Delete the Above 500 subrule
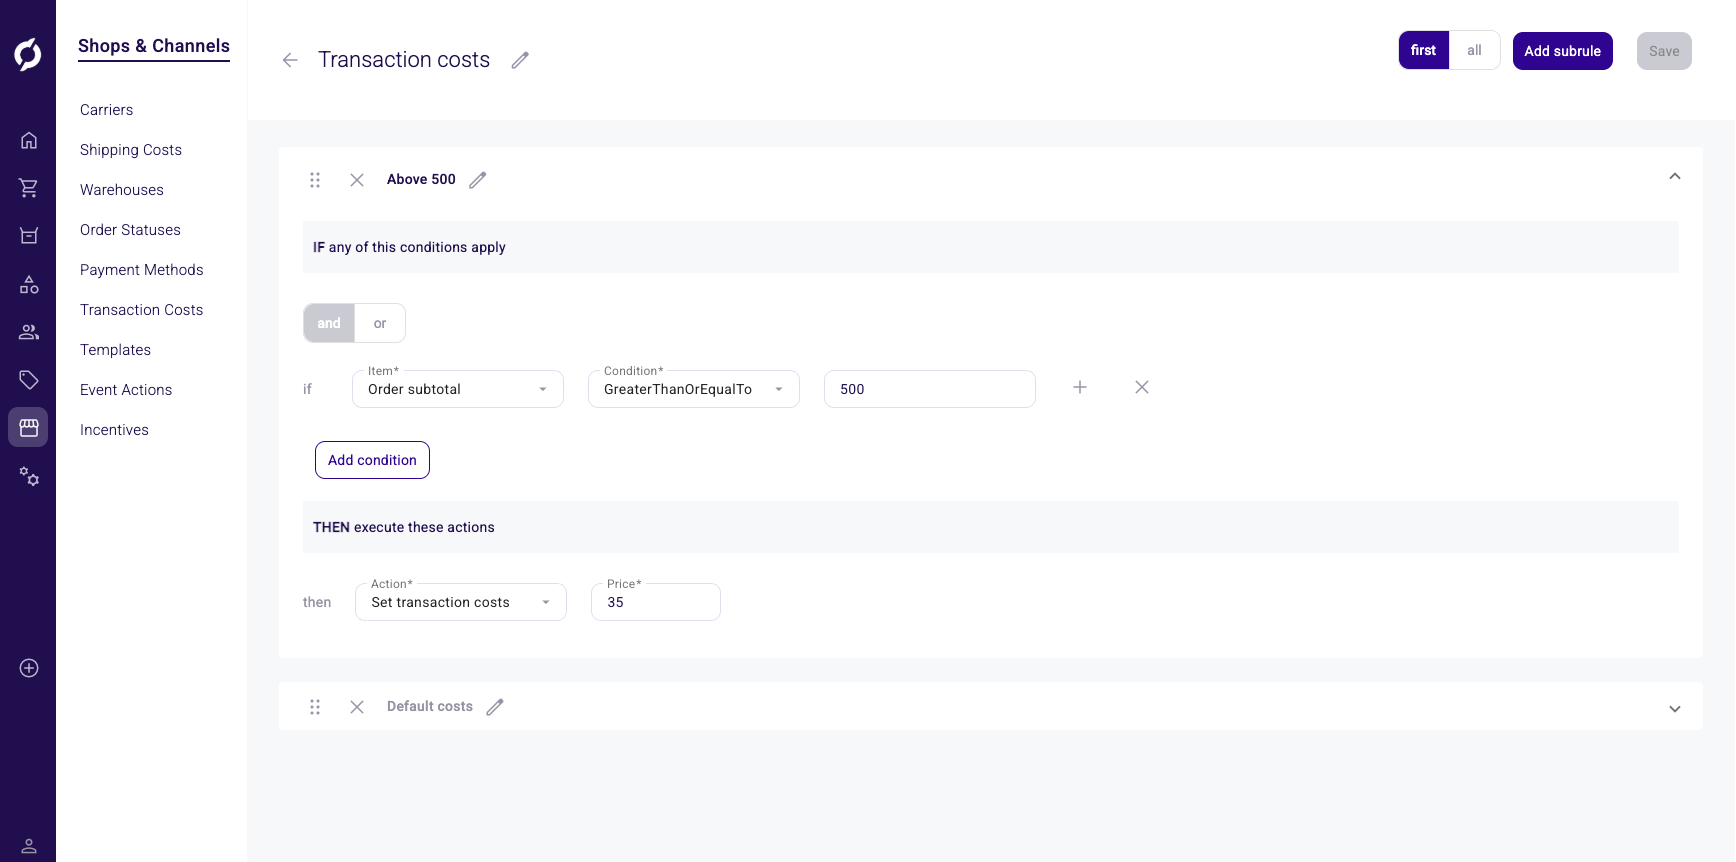Image resolution: width=1736 pixels, height=862 pixels. (357, 180)
